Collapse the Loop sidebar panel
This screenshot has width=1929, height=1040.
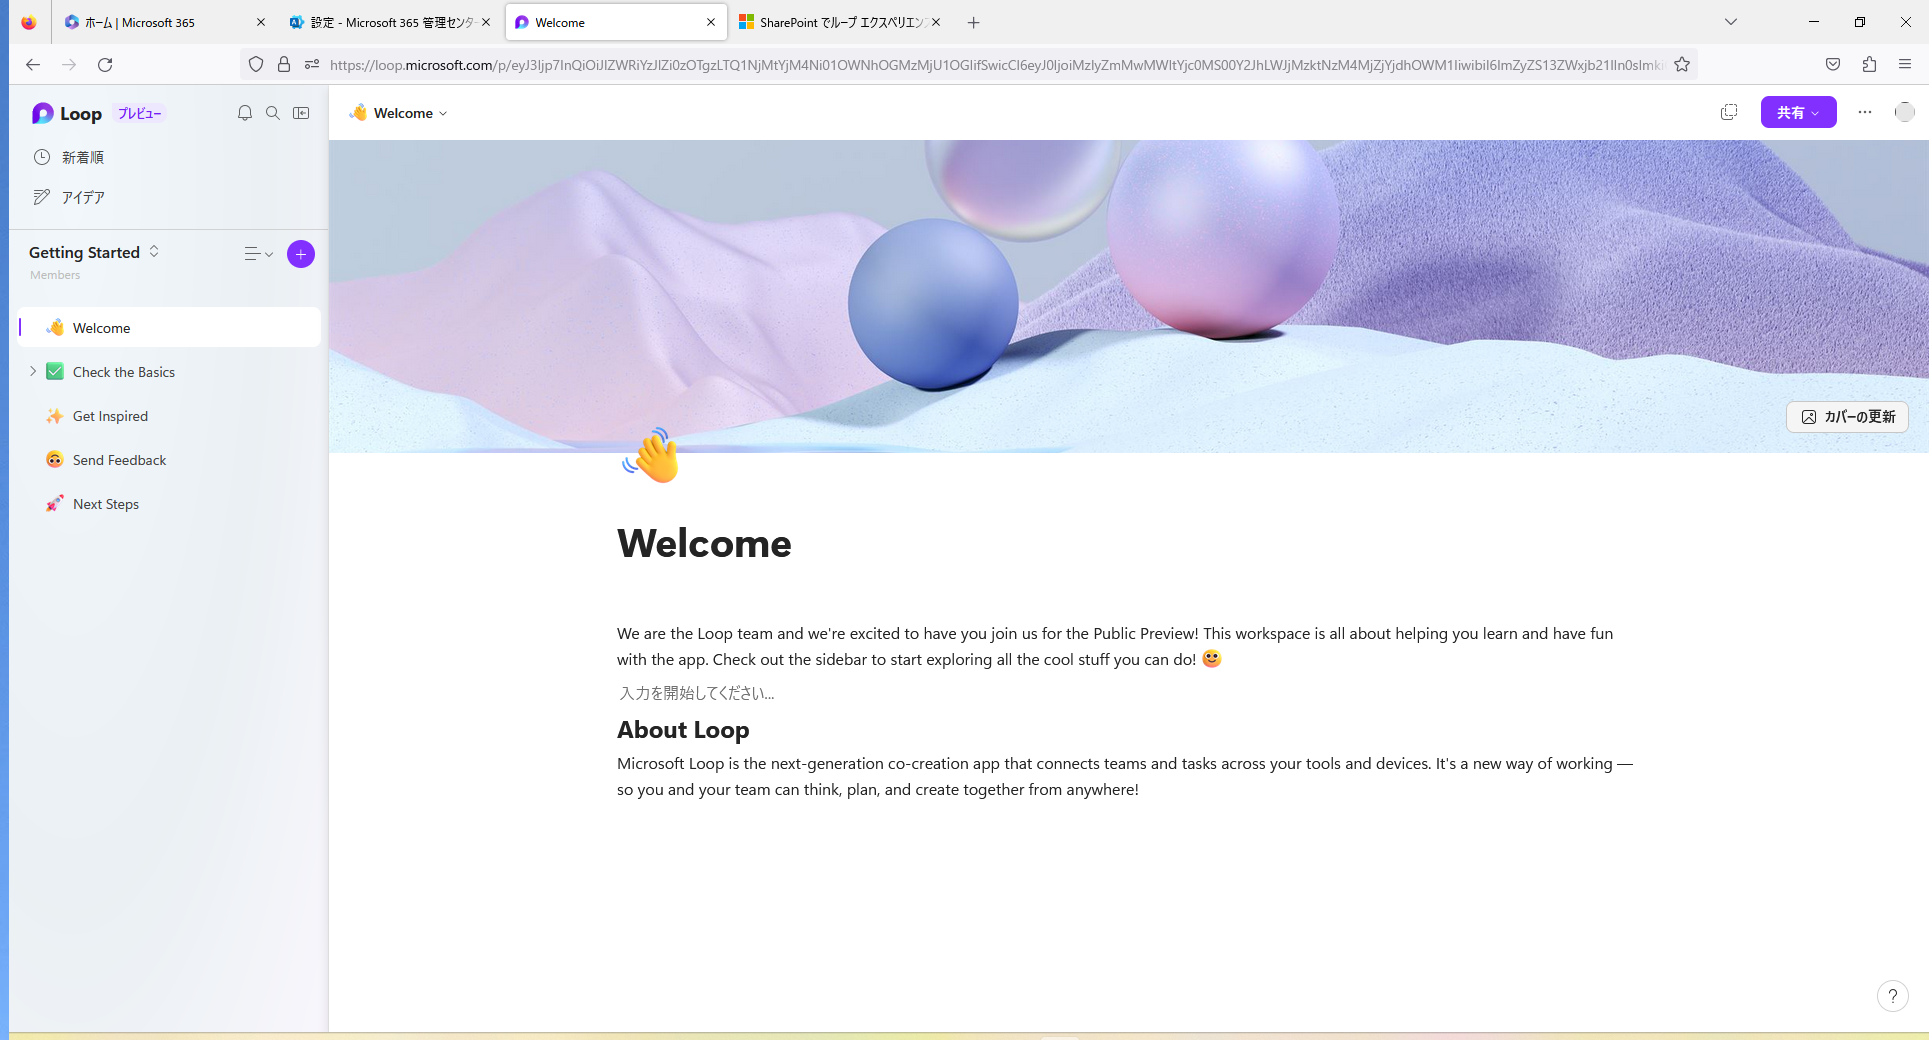[x=301, y=113]
